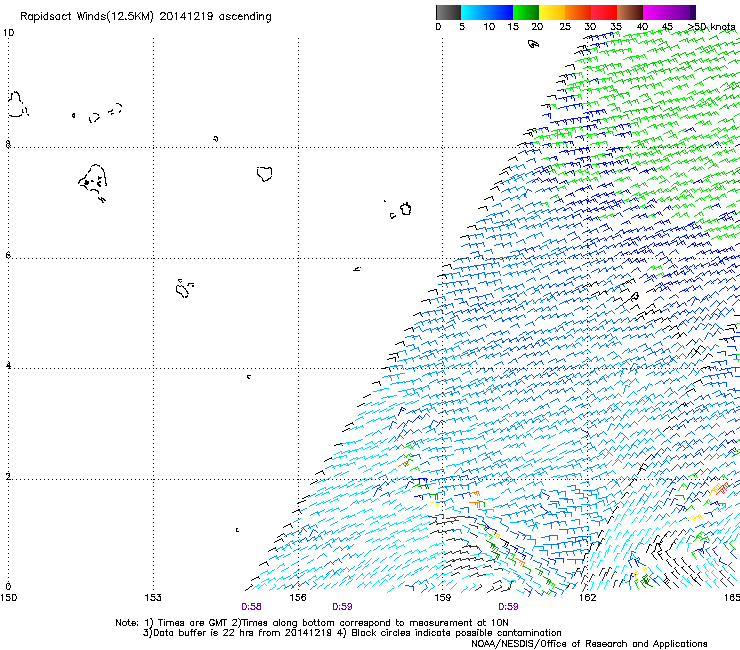The height and width of the screenshot is (650, 740).
Task: Click the island outline near 7N 152E
Action: [93, 182]
